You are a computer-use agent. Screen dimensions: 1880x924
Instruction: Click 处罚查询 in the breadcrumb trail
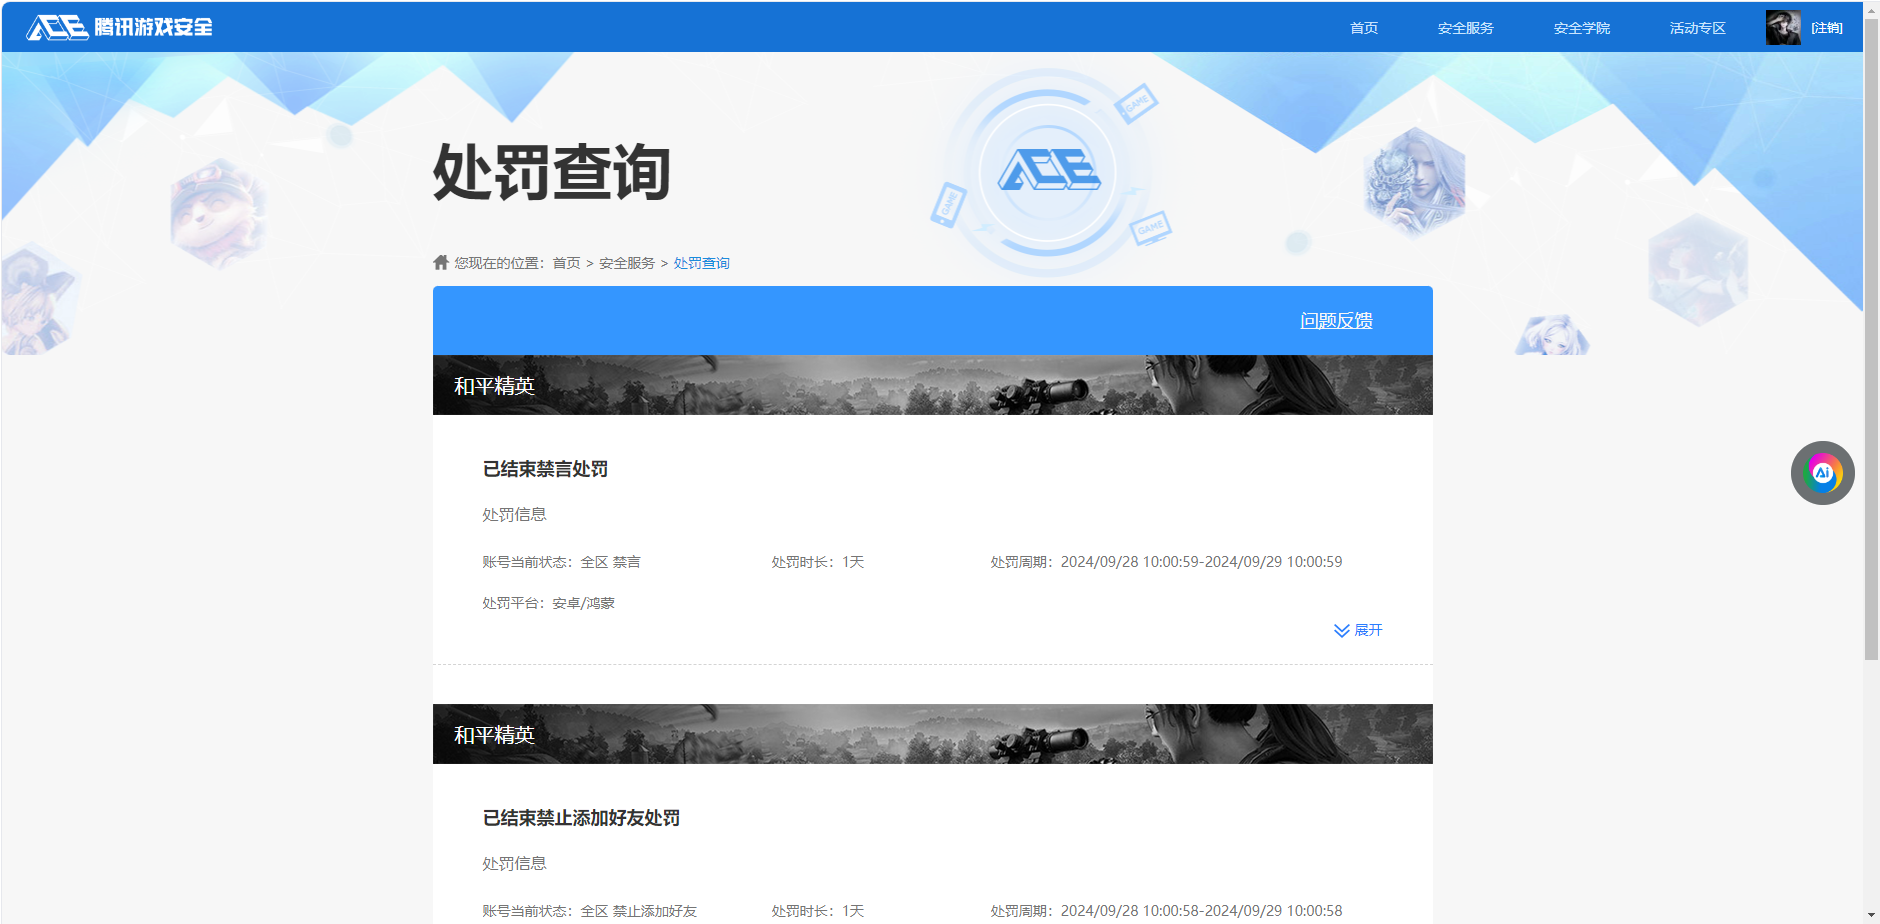tap(701, 263)
